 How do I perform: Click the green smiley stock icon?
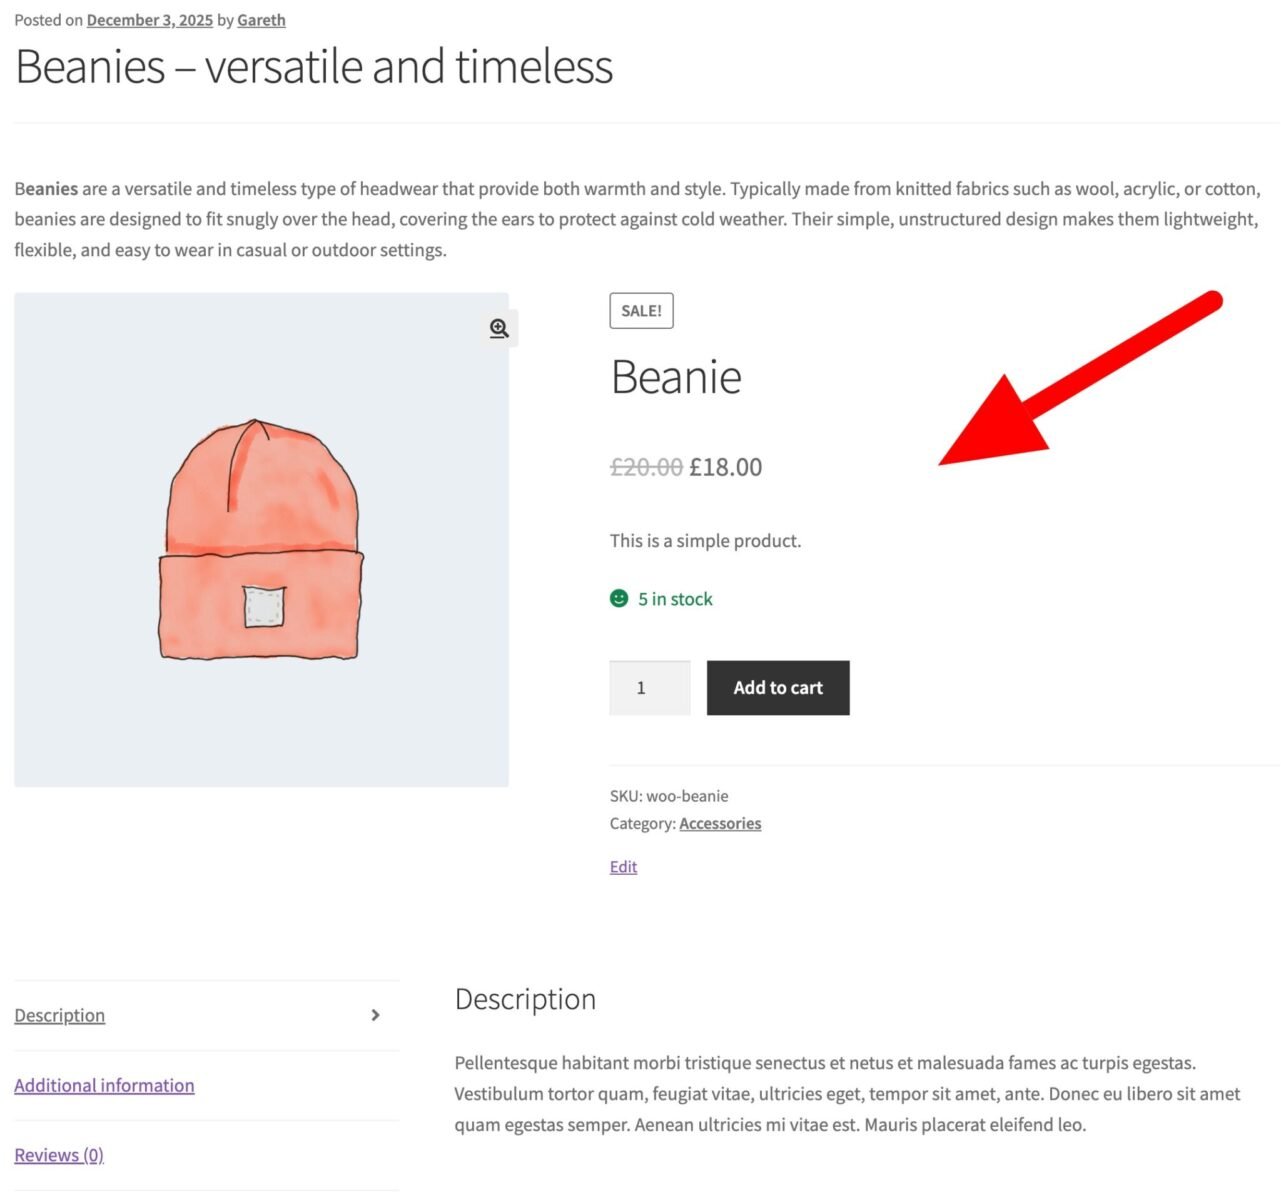620,598
